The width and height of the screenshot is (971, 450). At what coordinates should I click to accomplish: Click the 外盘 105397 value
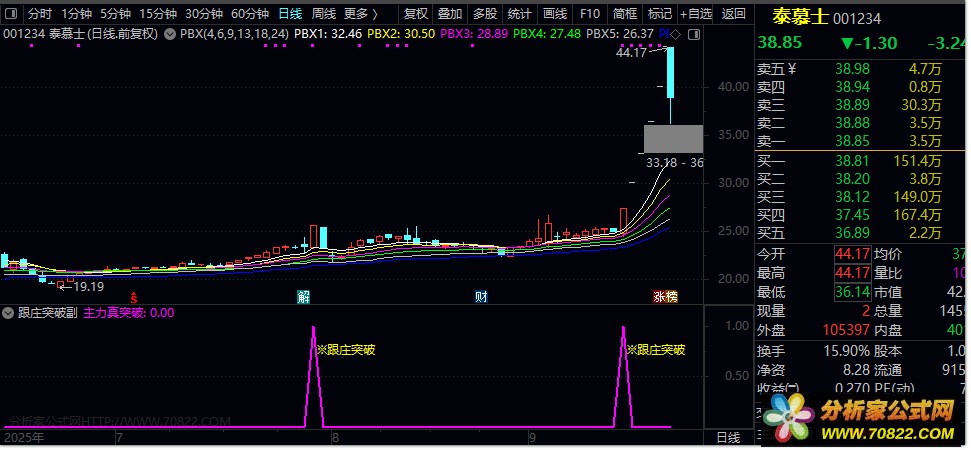(847, 331)
